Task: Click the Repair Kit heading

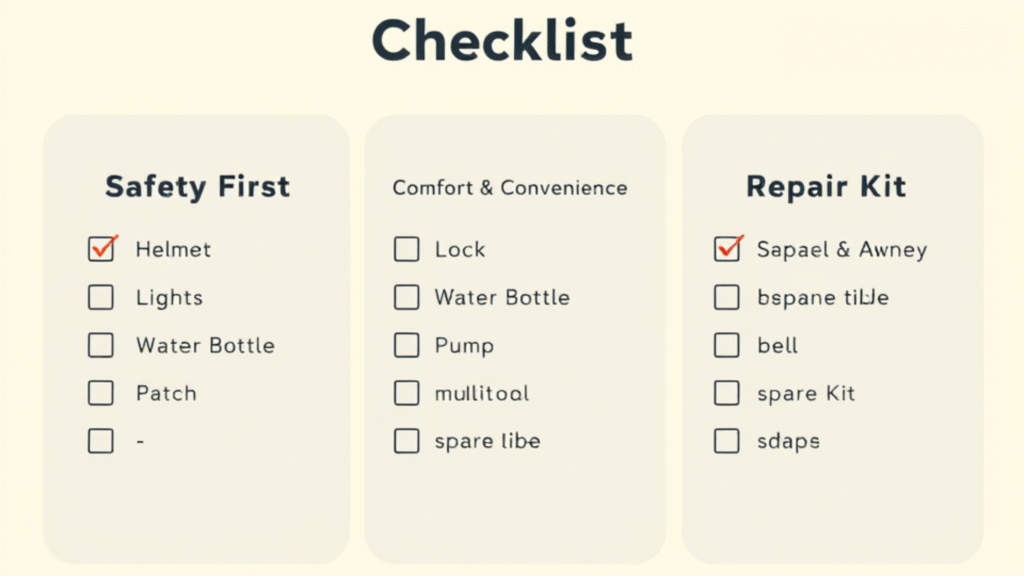Action: (826, 187)
